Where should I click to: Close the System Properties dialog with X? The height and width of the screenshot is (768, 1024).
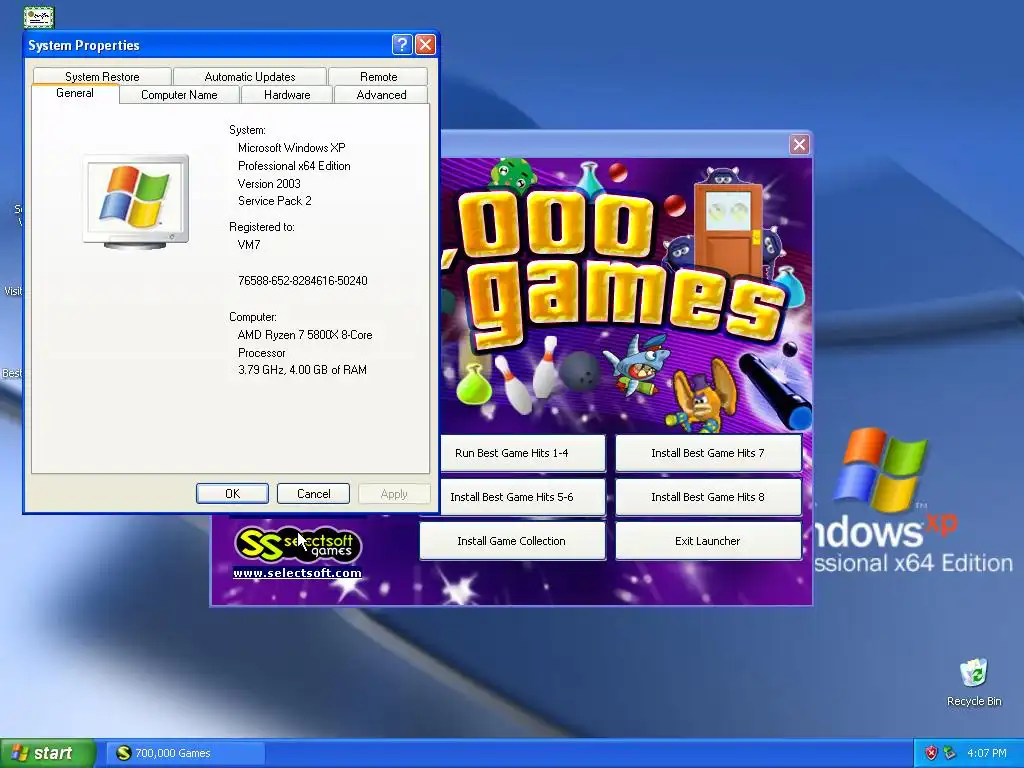coord(425,44)
